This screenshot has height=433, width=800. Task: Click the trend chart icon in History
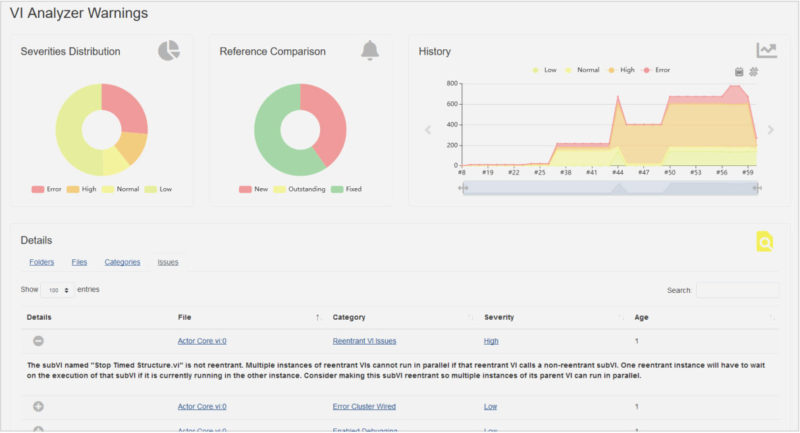766,51
